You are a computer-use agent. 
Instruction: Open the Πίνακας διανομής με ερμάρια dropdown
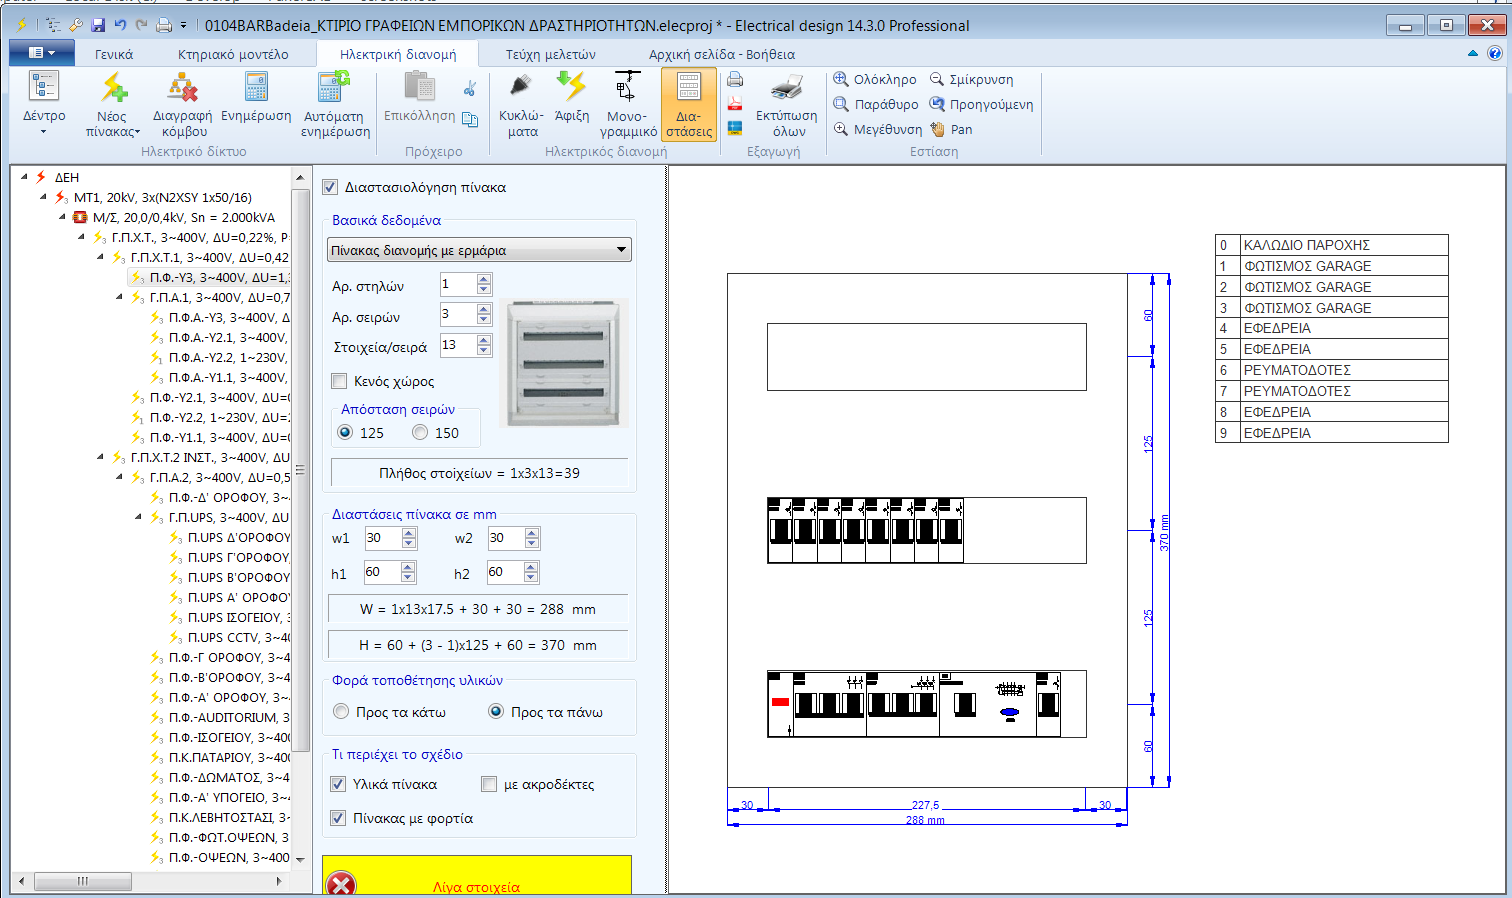622,249
